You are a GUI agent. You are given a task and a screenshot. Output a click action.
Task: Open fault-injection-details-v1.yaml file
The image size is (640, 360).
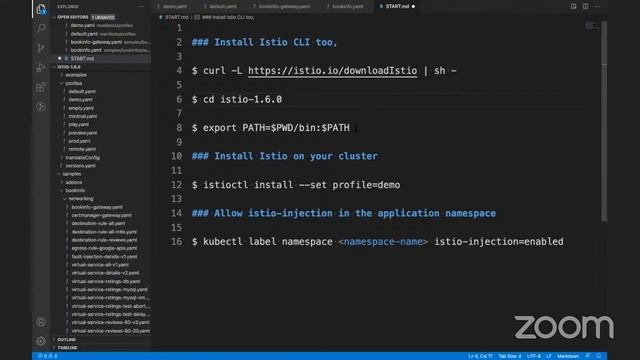click(104, 256)
